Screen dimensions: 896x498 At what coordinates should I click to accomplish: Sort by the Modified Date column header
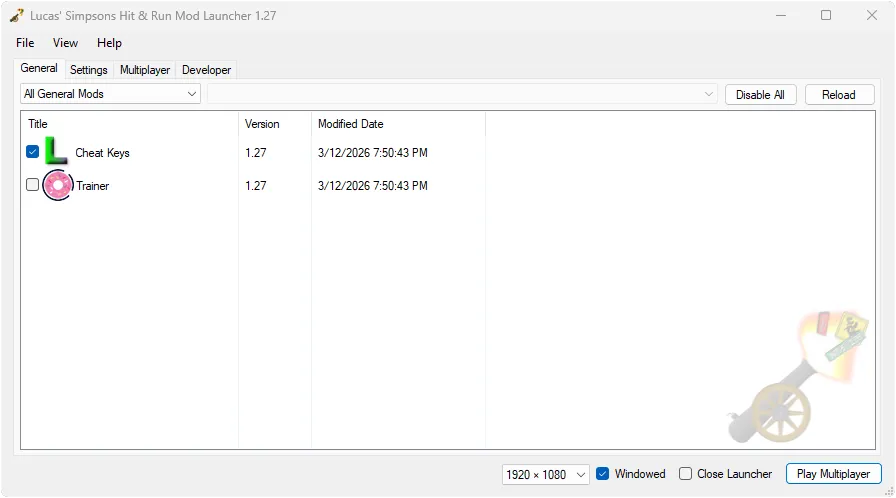[398, 124]
